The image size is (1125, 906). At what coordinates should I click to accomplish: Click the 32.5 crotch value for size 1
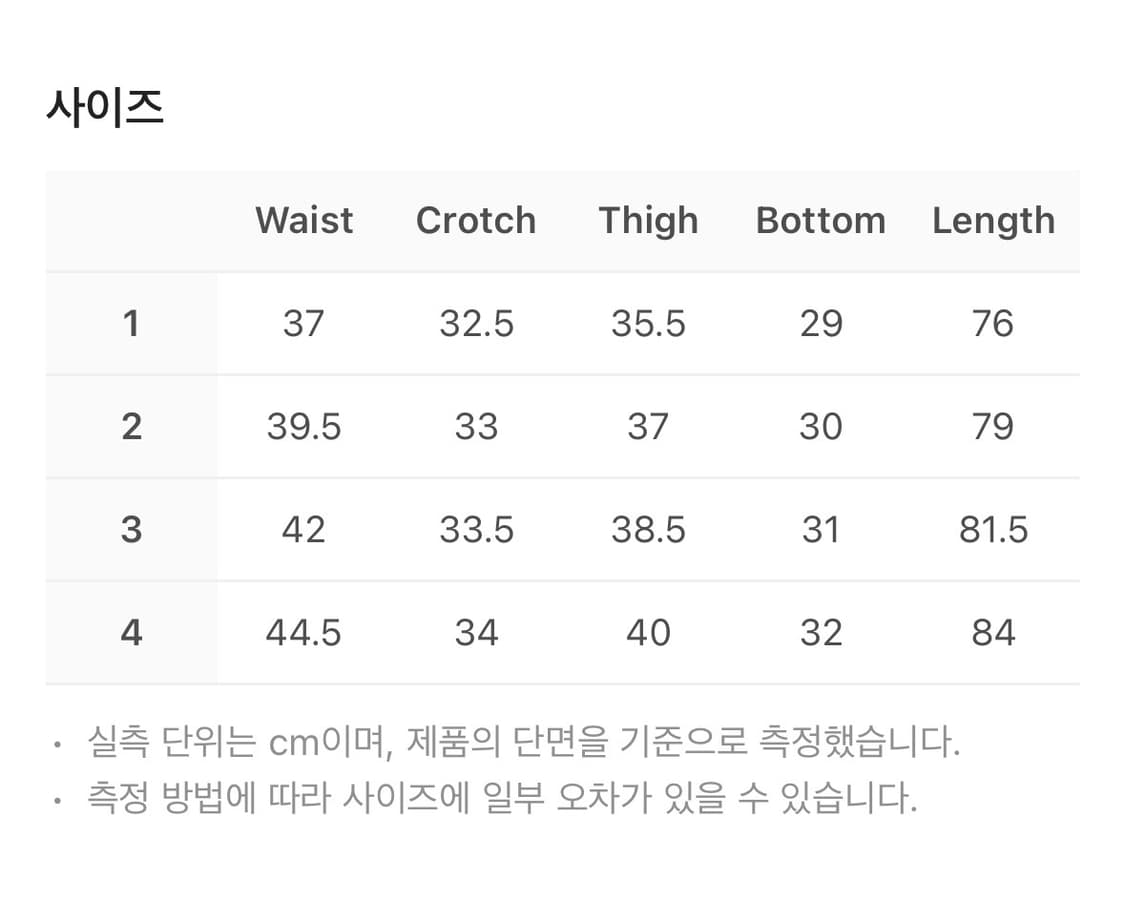pyautogui.click(x=476, y=324)
